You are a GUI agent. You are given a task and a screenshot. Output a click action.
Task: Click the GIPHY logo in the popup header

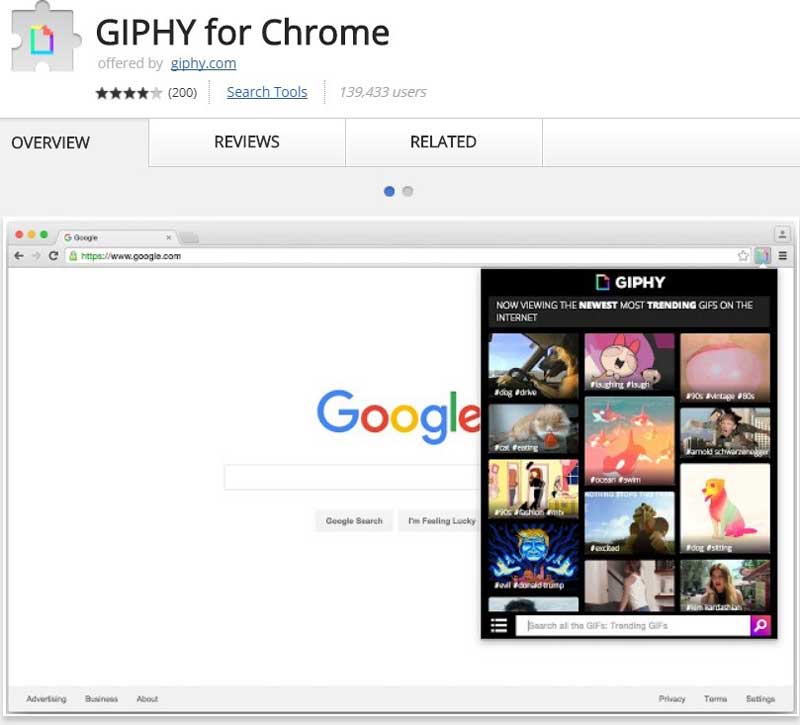click(x=630, y=282)
